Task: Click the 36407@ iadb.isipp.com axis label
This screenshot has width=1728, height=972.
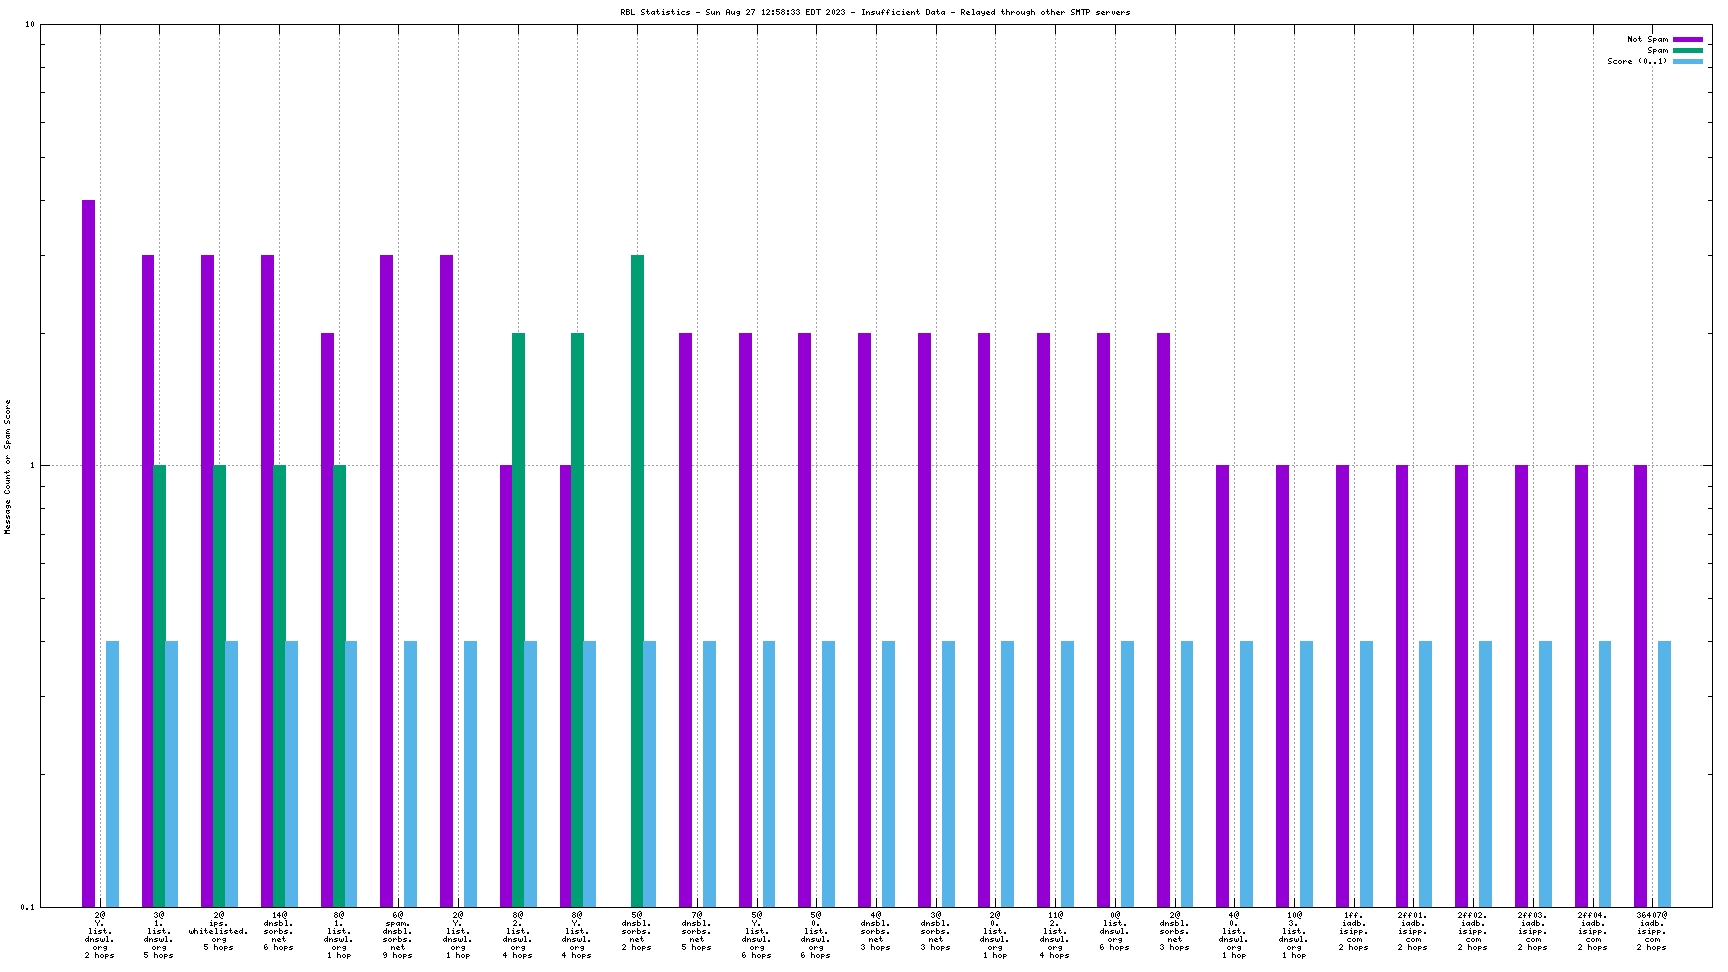Action: coord(1652,931)
